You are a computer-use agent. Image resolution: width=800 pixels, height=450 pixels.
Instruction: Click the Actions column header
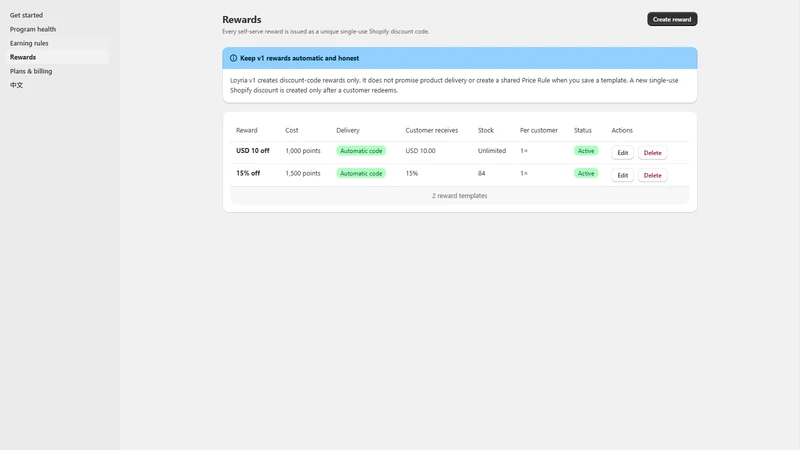622,131
